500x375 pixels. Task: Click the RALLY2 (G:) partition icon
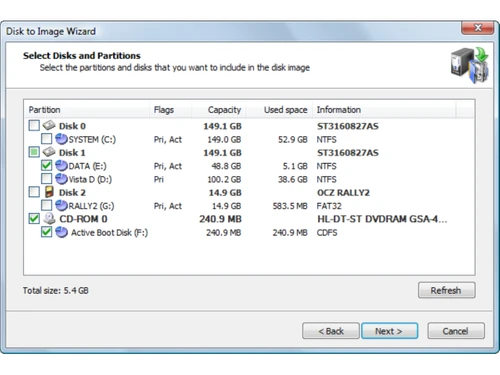[x=61, y=206]
